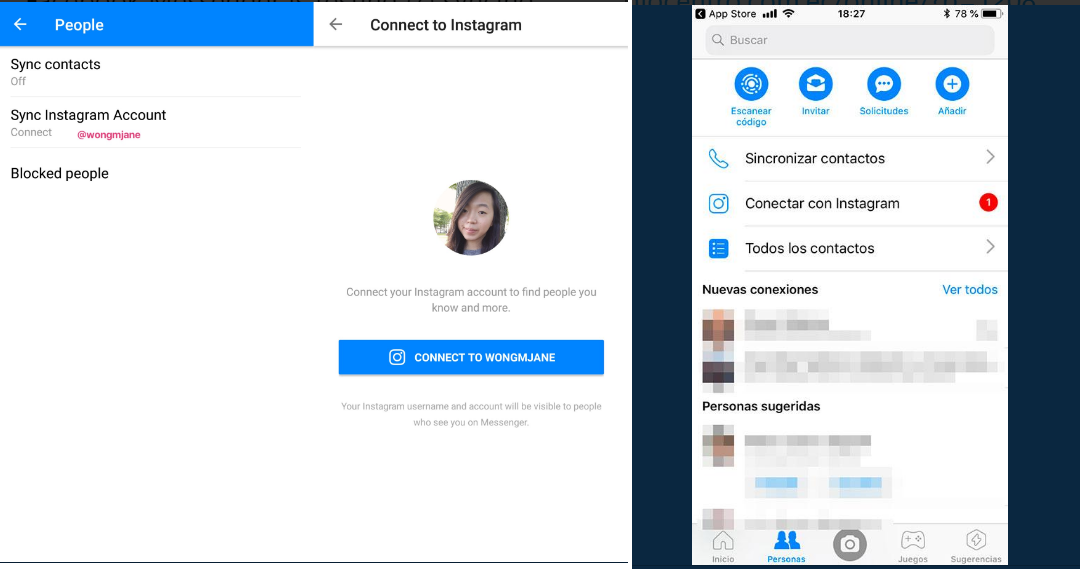Tap the center camera button
1080x571 pixels.
pos(849,543)
